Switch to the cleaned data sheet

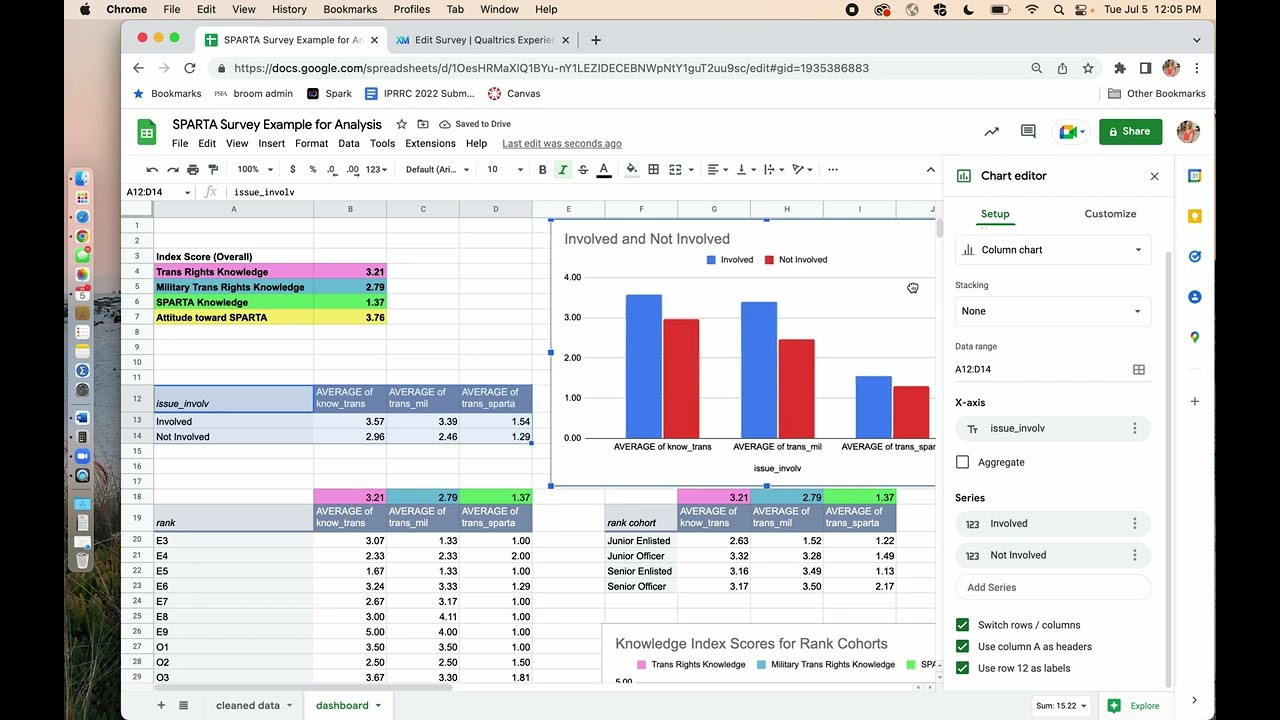[248, 705]
